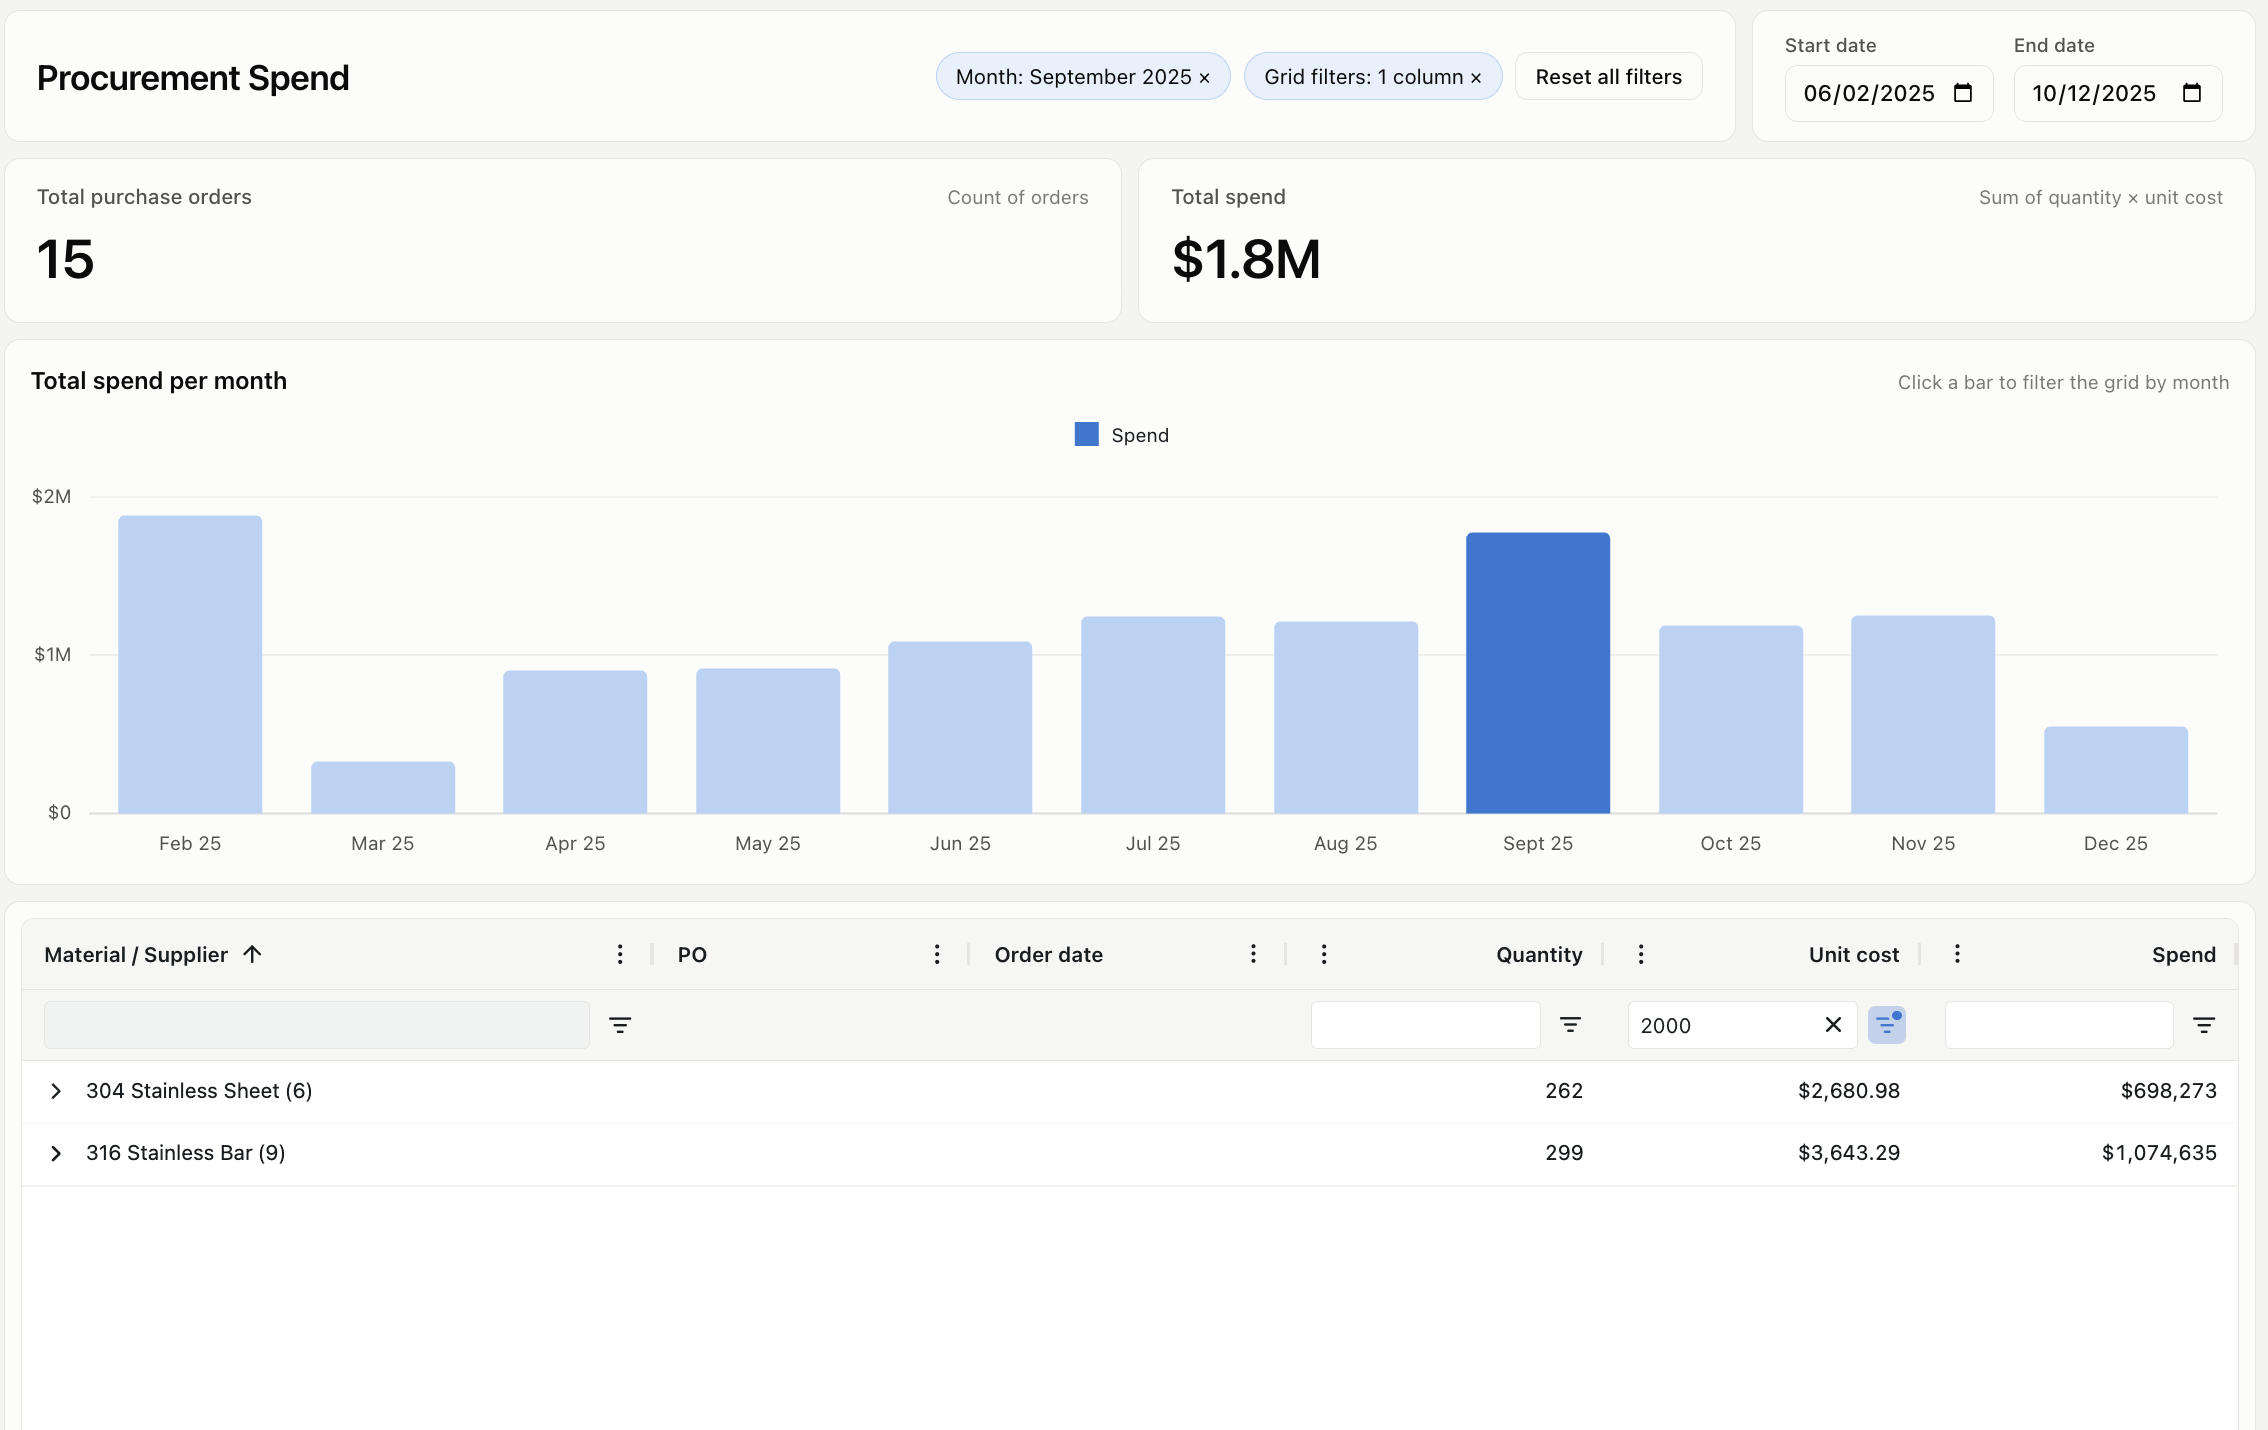Open the active Unit cost filter icon
The width and height of the screenshot is (2268, 1430).
(x=1887, y=1025)
